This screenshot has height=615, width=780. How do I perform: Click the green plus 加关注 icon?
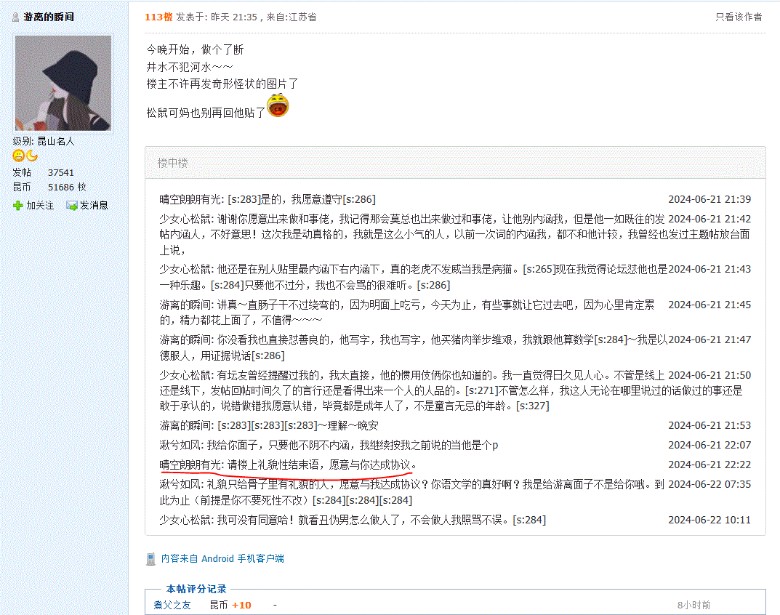[18, 205]
